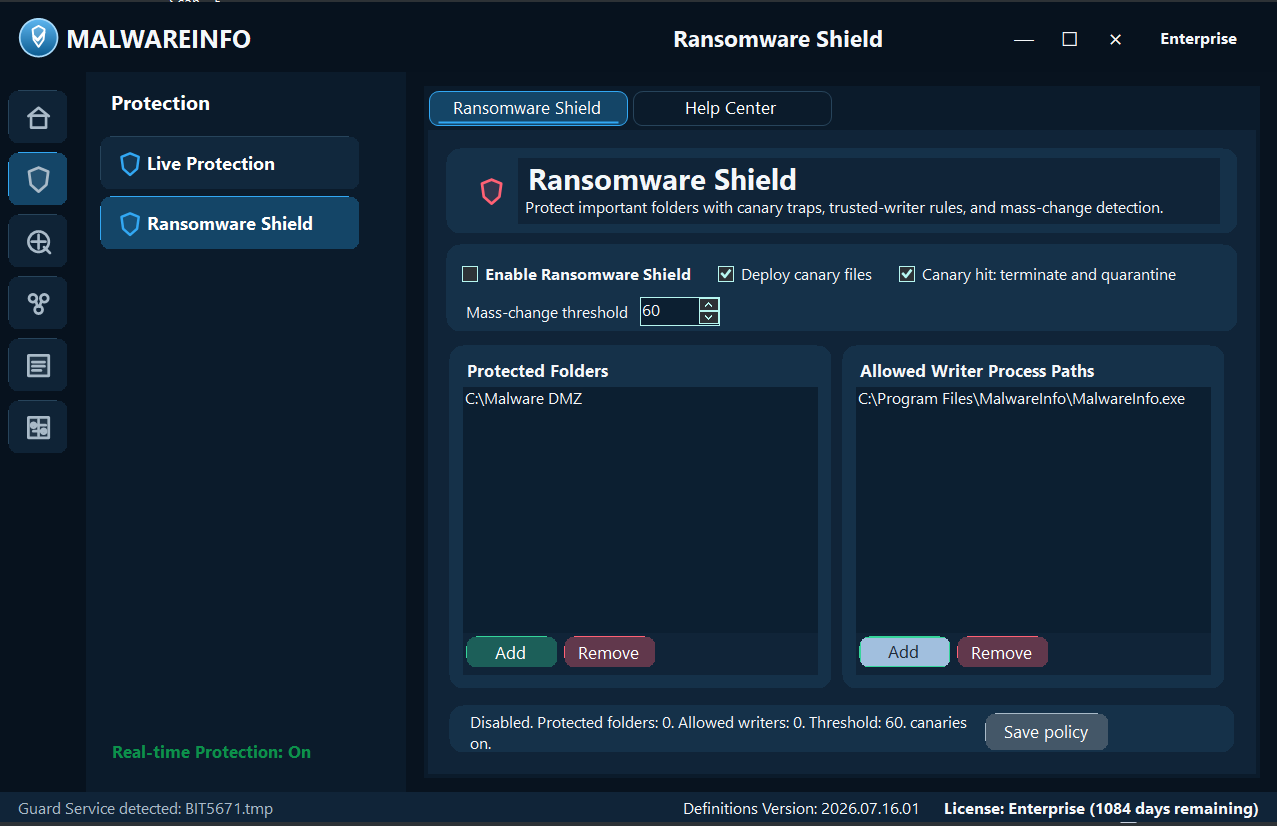Switch to the Ransomware Shield tab
The height and width of the screenshot is (826, 1277).
coord(528,108)
